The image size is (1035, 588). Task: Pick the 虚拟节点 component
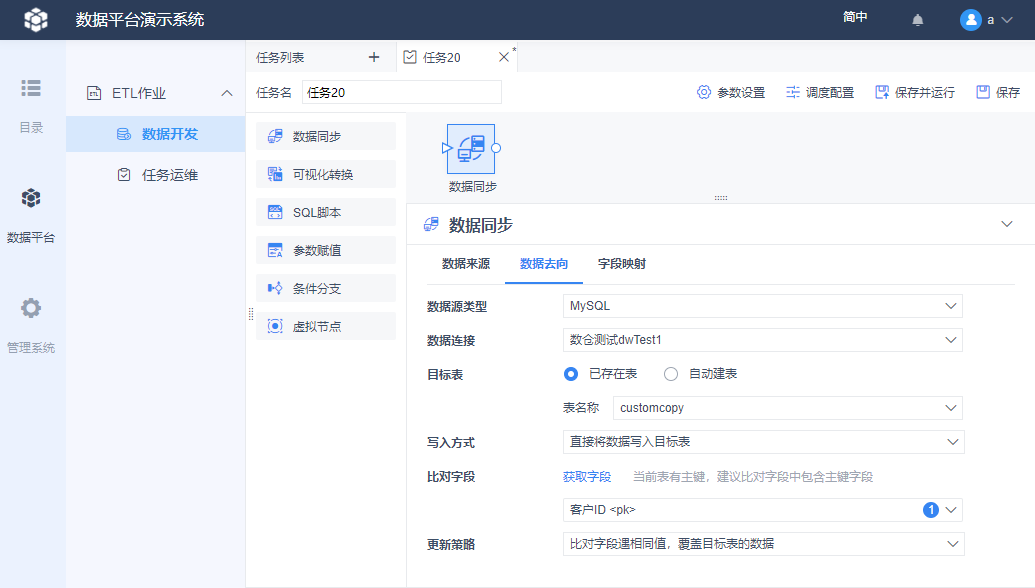click(326, 327)
